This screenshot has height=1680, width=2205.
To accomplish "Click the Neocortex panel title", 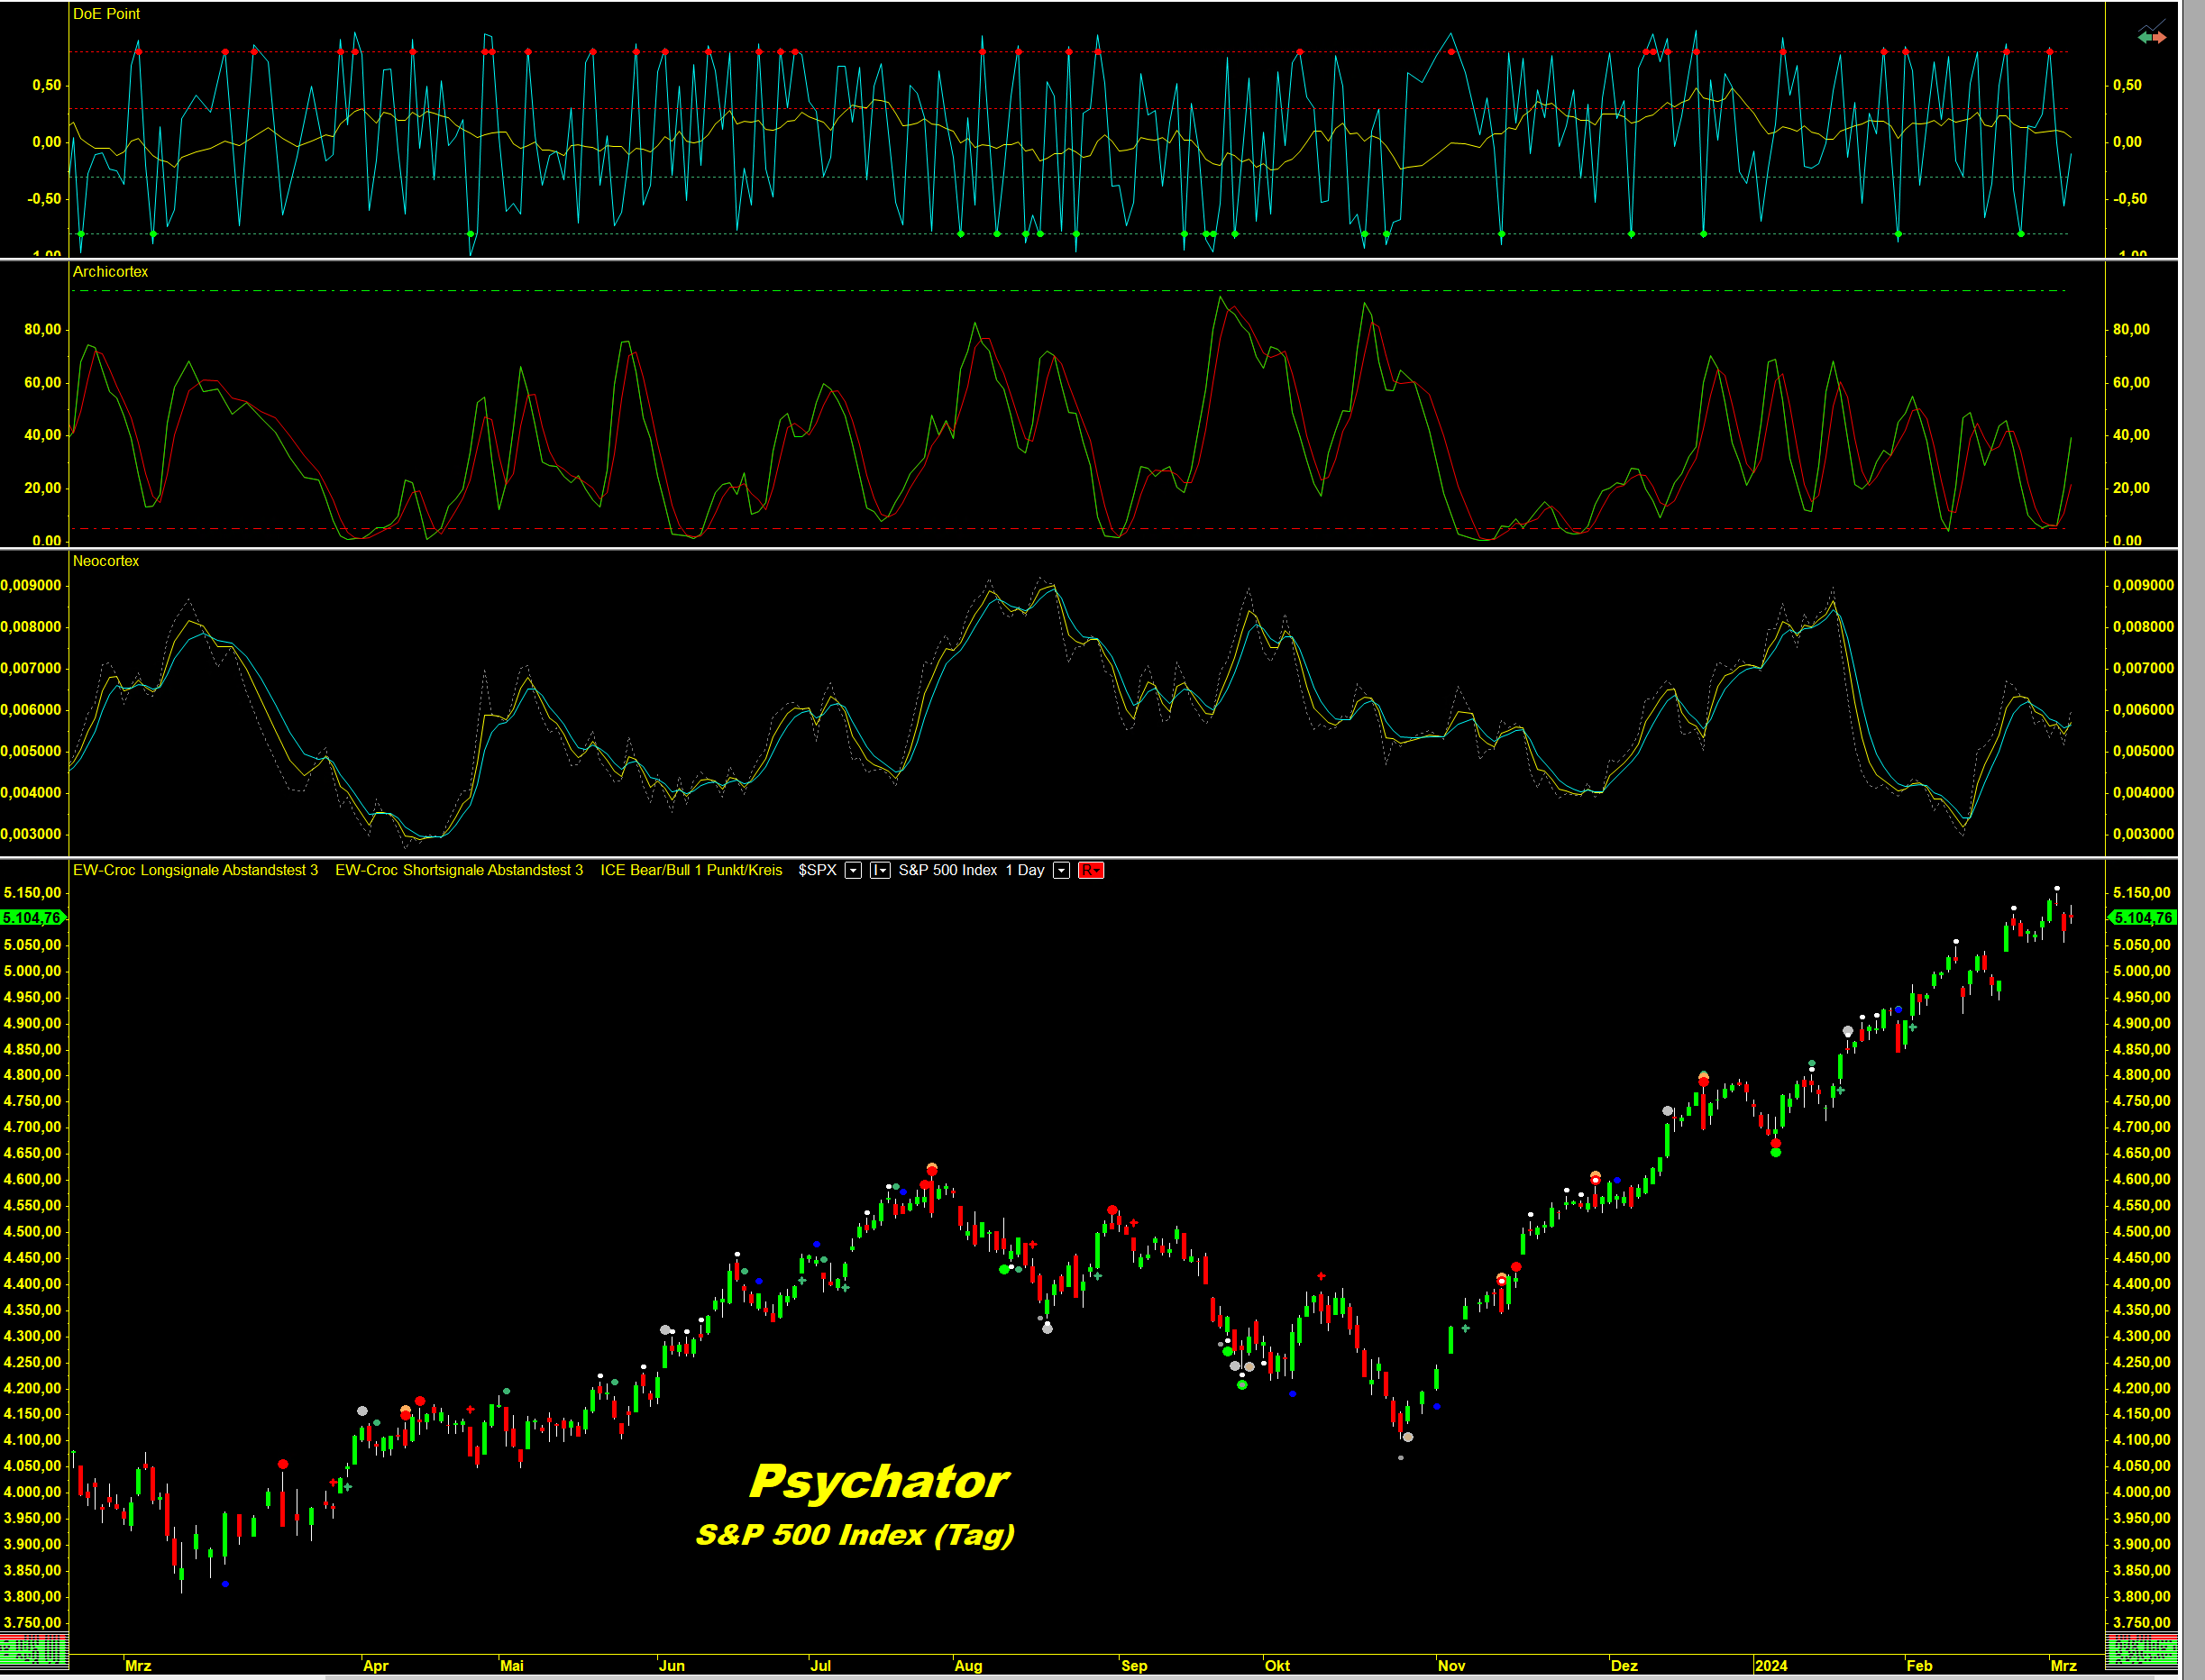I will 106,561.
